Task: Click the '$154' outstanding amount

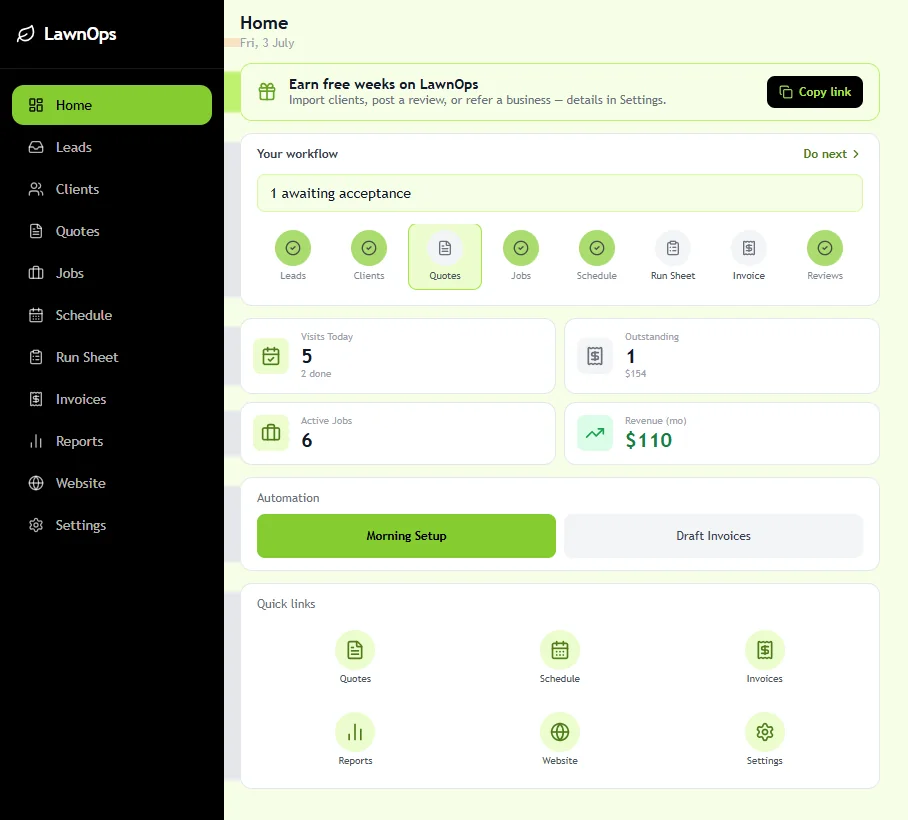Action: 635,374
